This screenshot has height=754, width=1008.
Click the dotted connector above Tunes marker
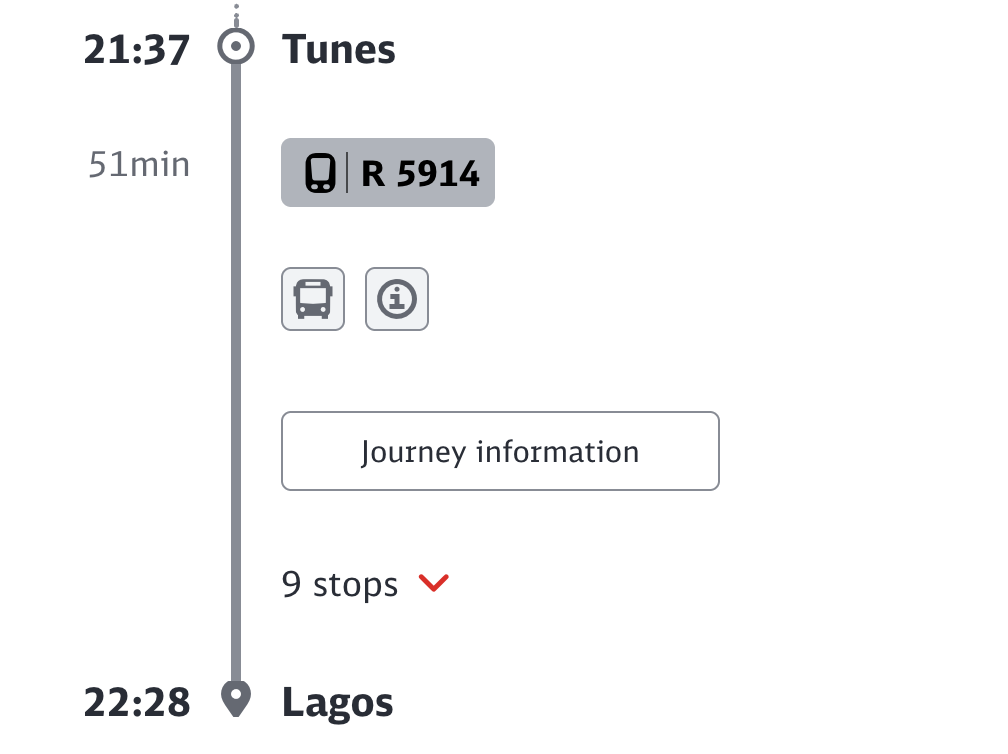(x=236, y=15)
